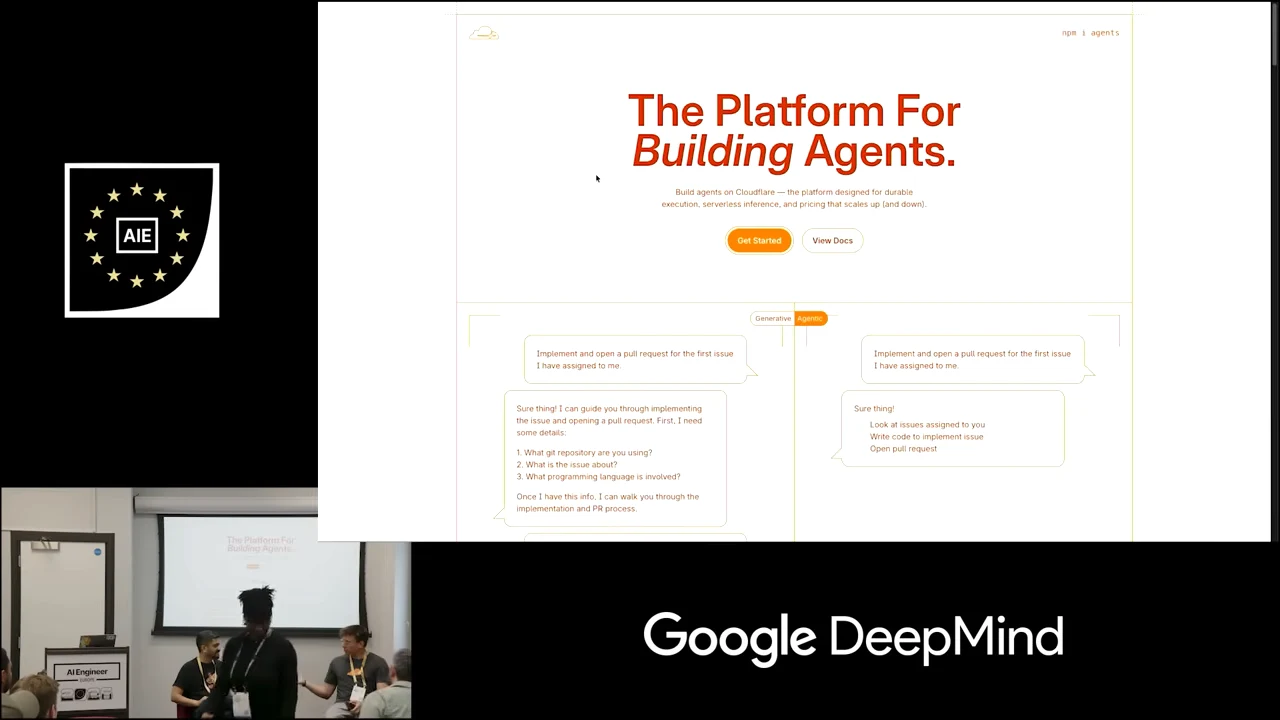Select the Agentic toggle option

click(810, 318)
